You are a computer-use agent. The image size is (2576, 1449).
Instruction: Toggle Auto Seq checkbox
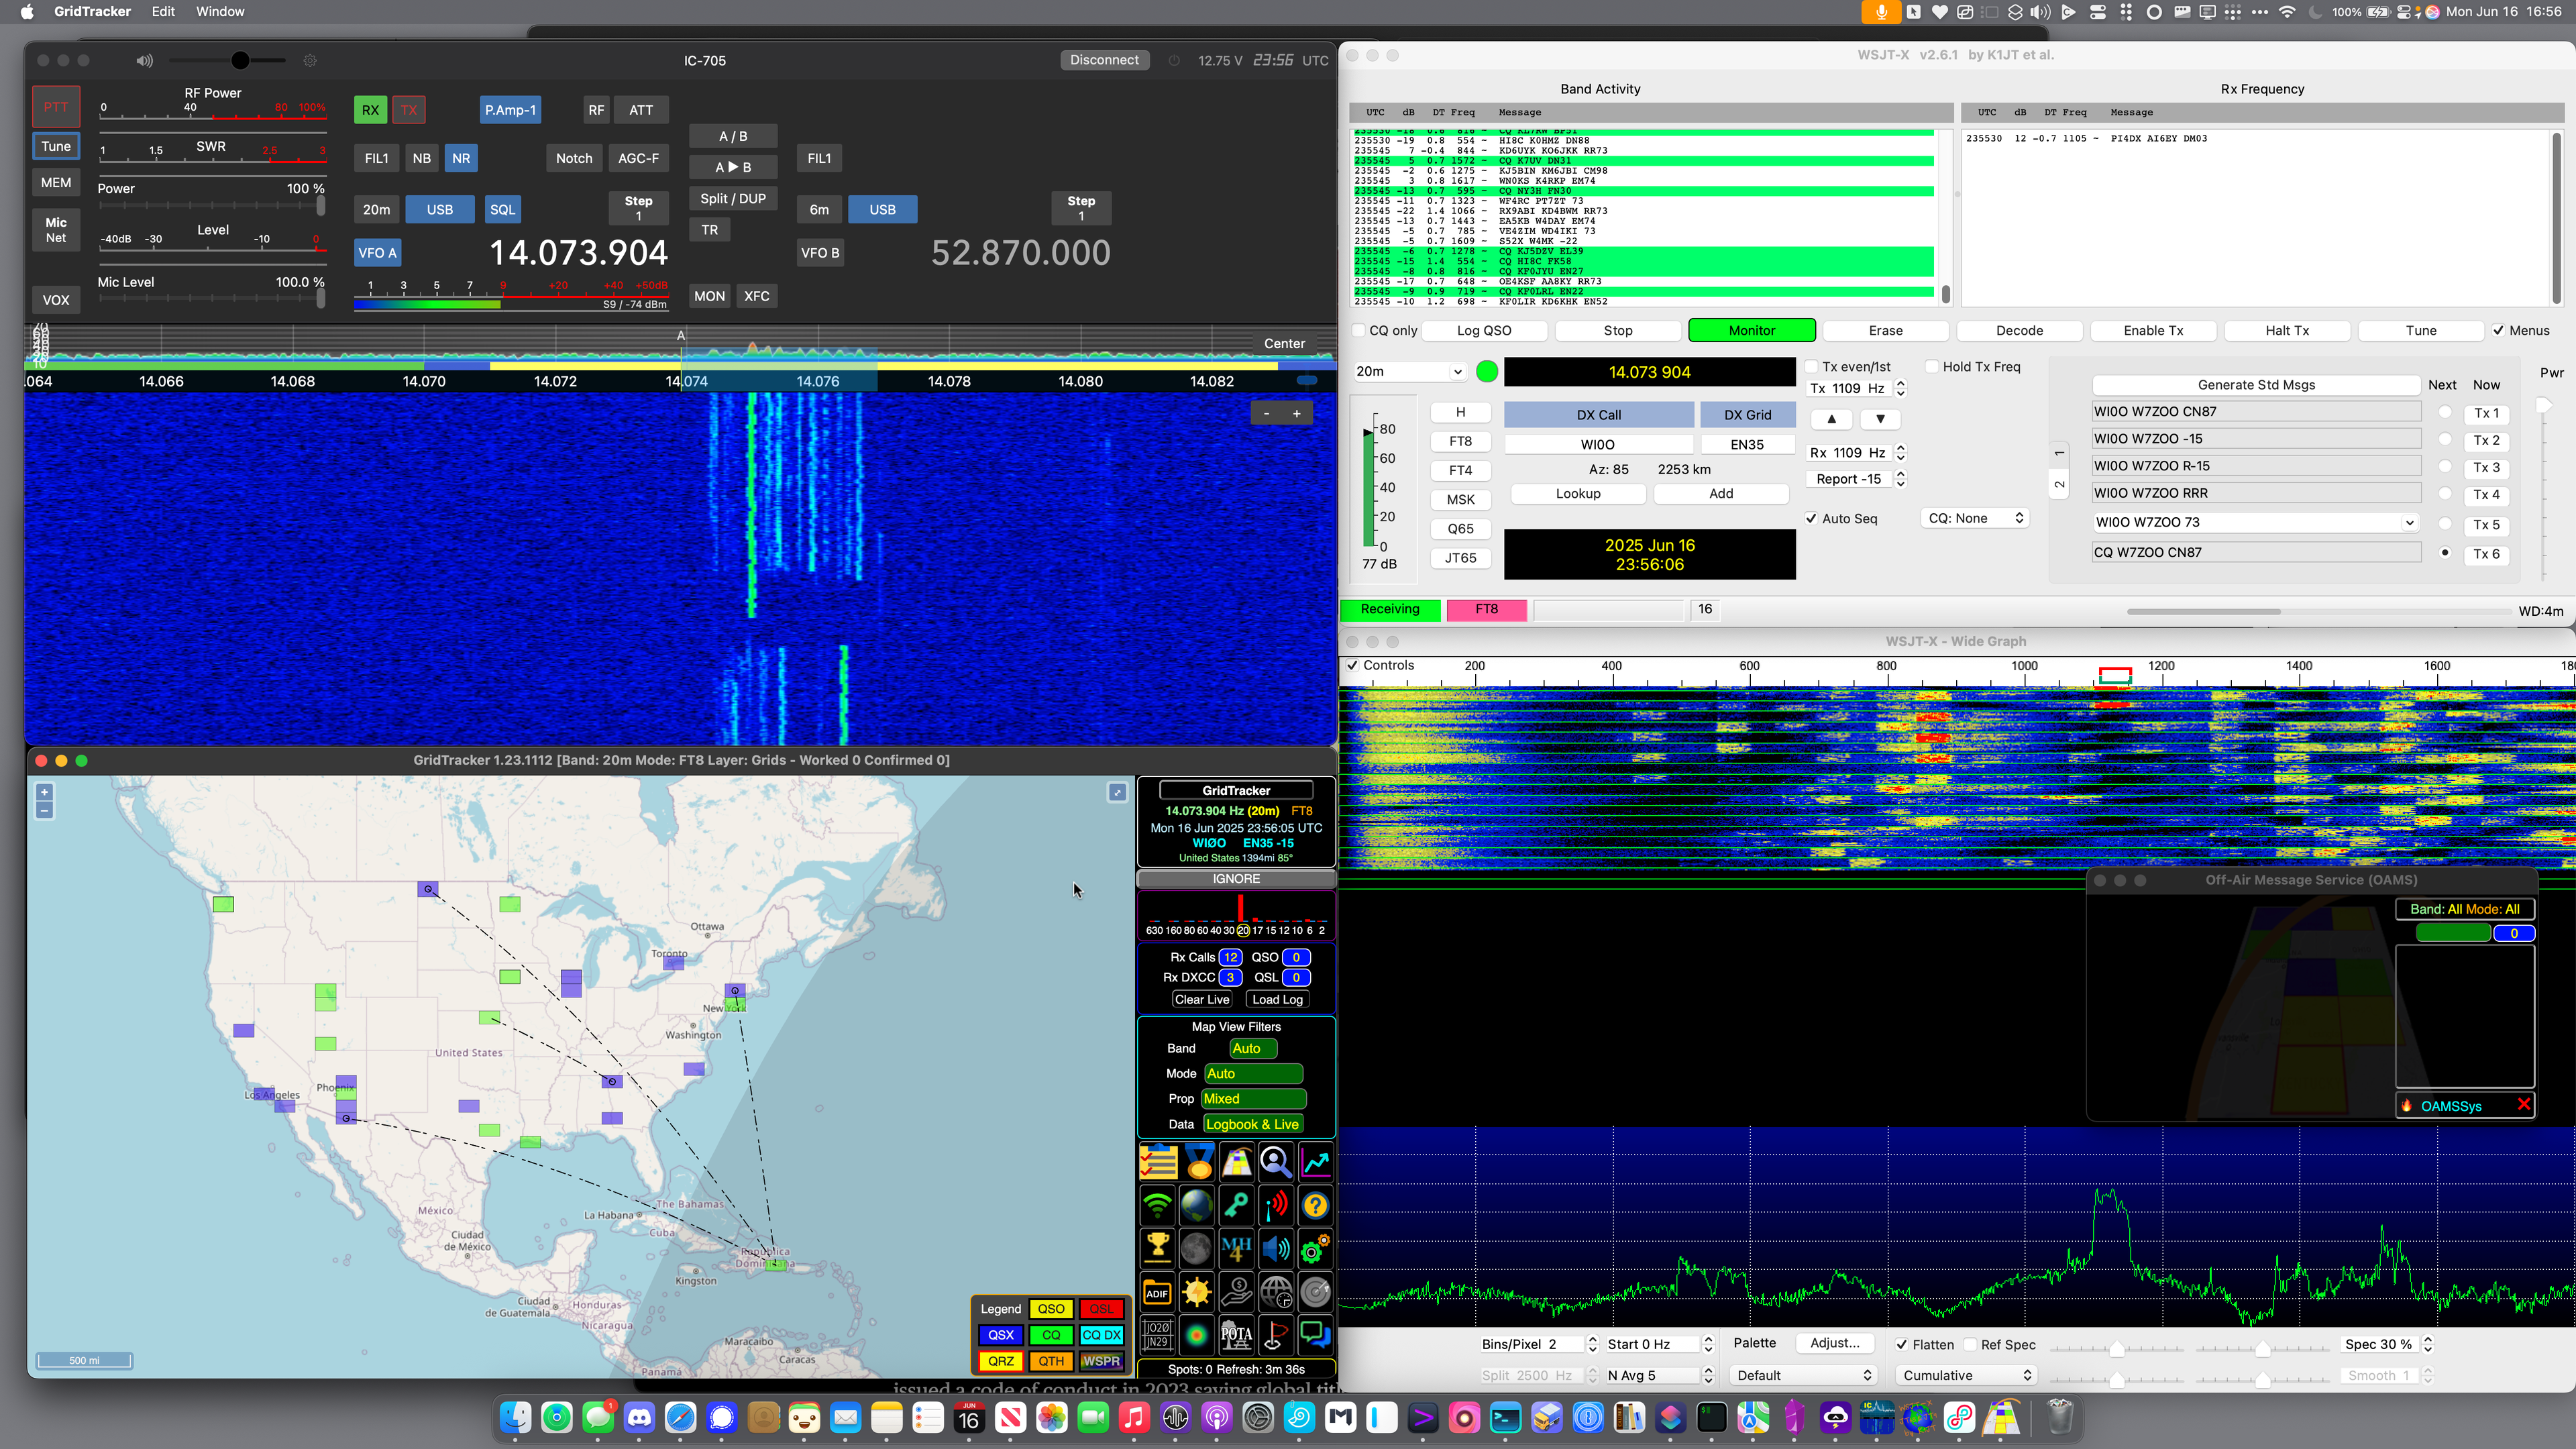[x=1811, y=518]
